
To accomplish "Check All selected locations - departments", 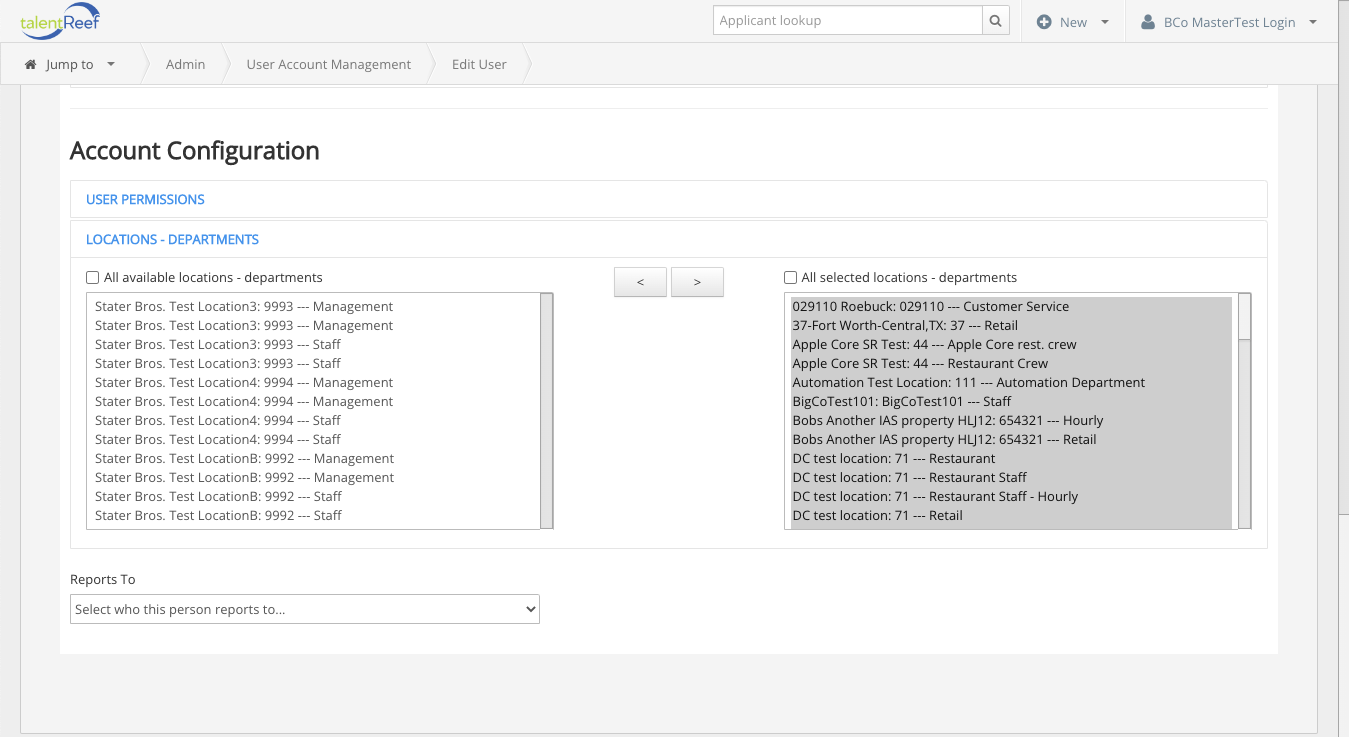I will click(791, 278).
